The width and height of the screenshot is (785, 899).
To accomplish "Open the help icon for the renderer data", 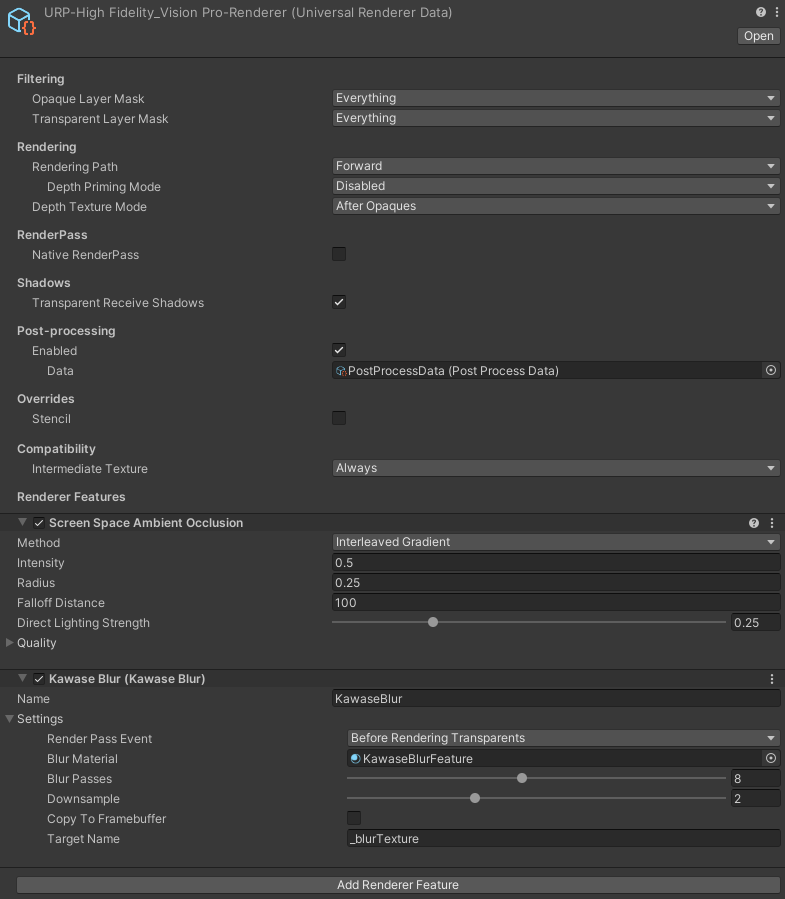I will (x=758, y=11).
